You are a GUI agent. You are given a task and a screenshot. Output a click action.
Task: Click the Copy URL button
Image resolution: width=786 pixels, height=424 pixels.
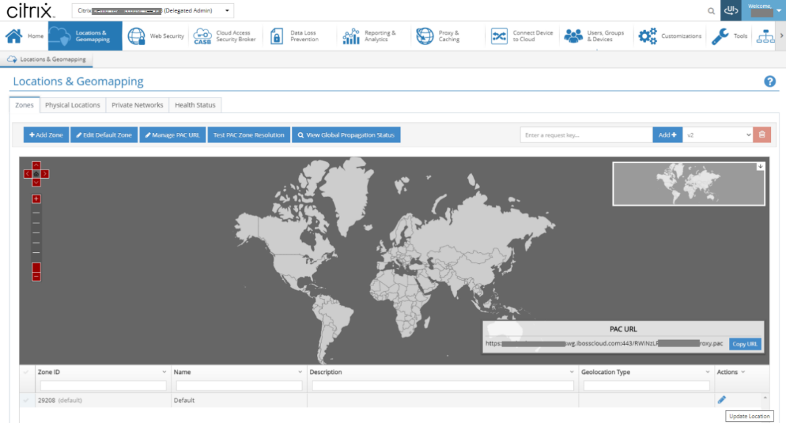745,344
